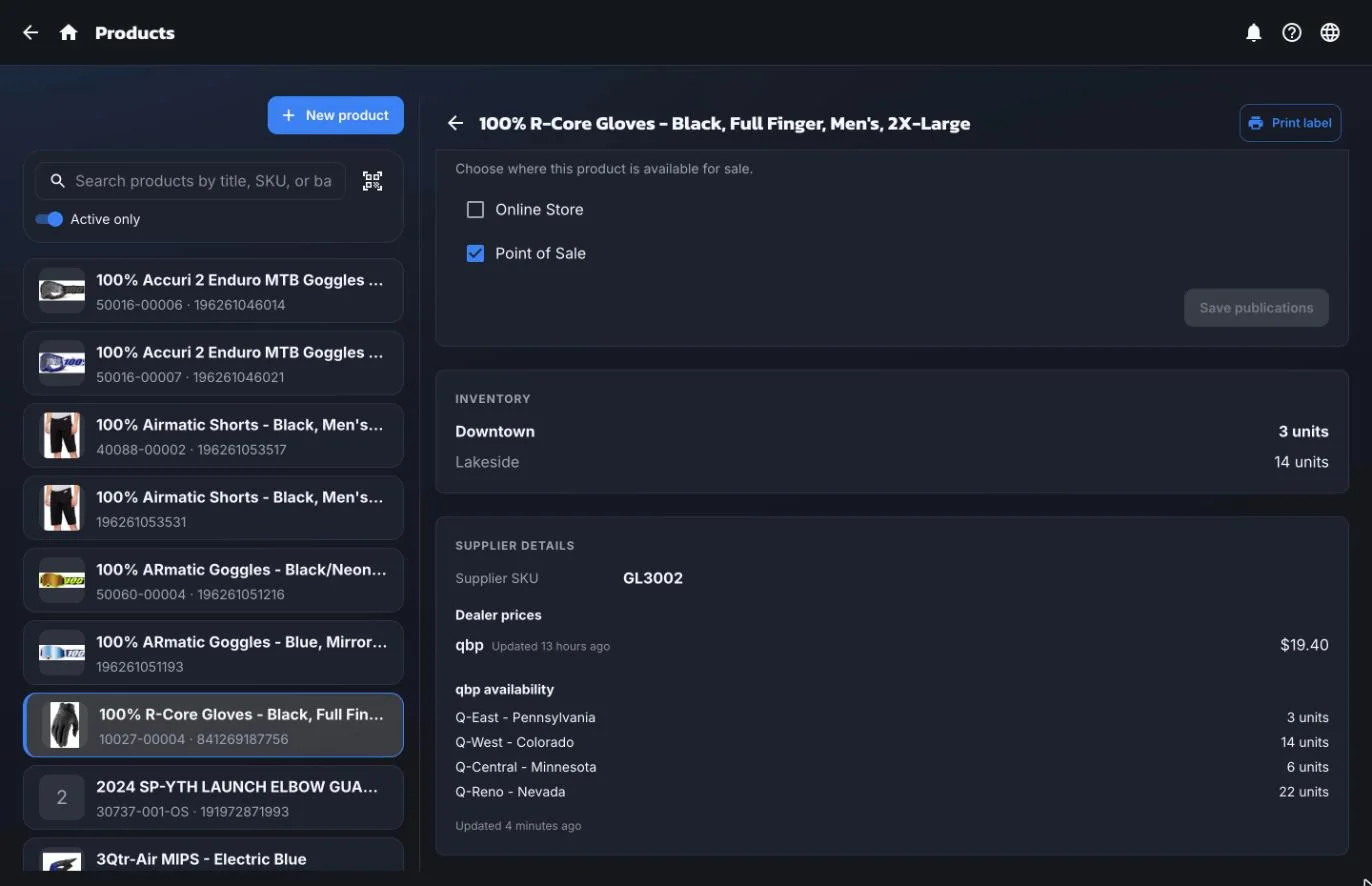Click the New product button

point(336,115)
